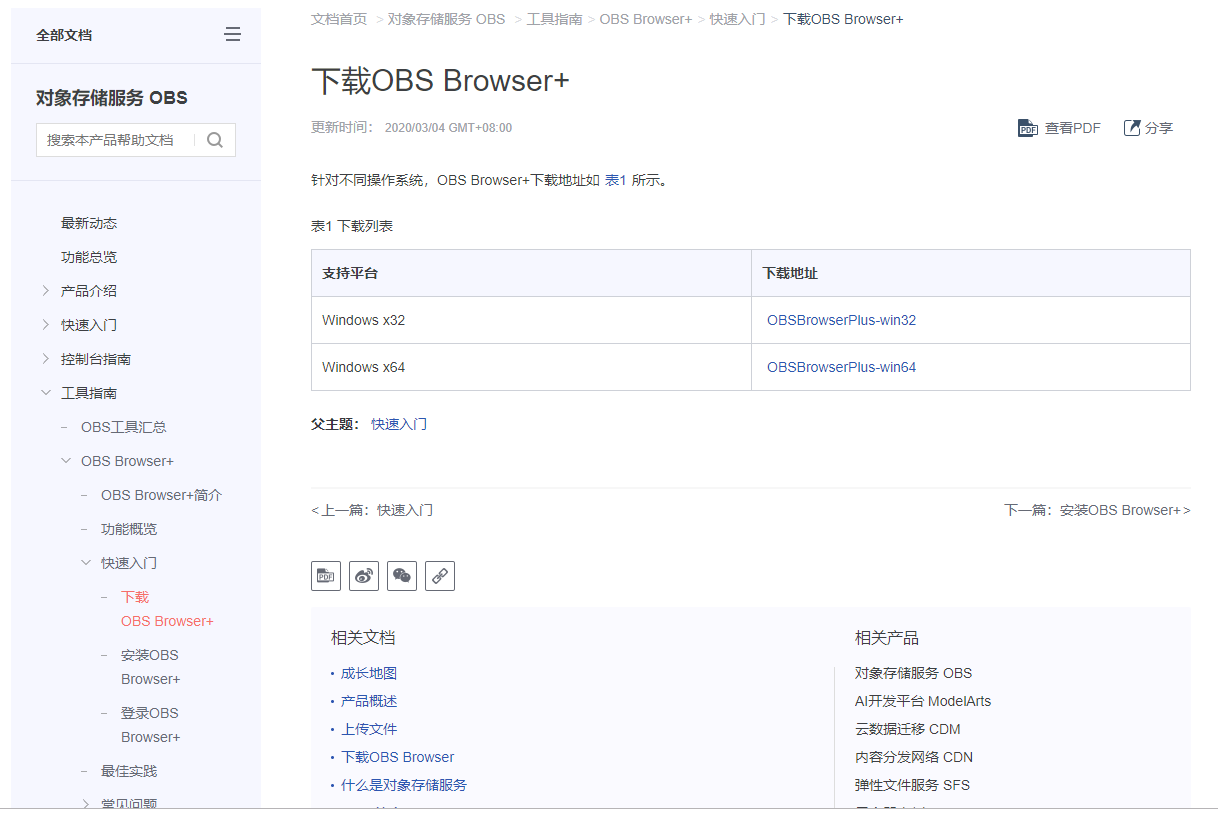Viewport: 1218px width, 836px height.
Task: Click the 支持平台 column header
Action: 531,273
